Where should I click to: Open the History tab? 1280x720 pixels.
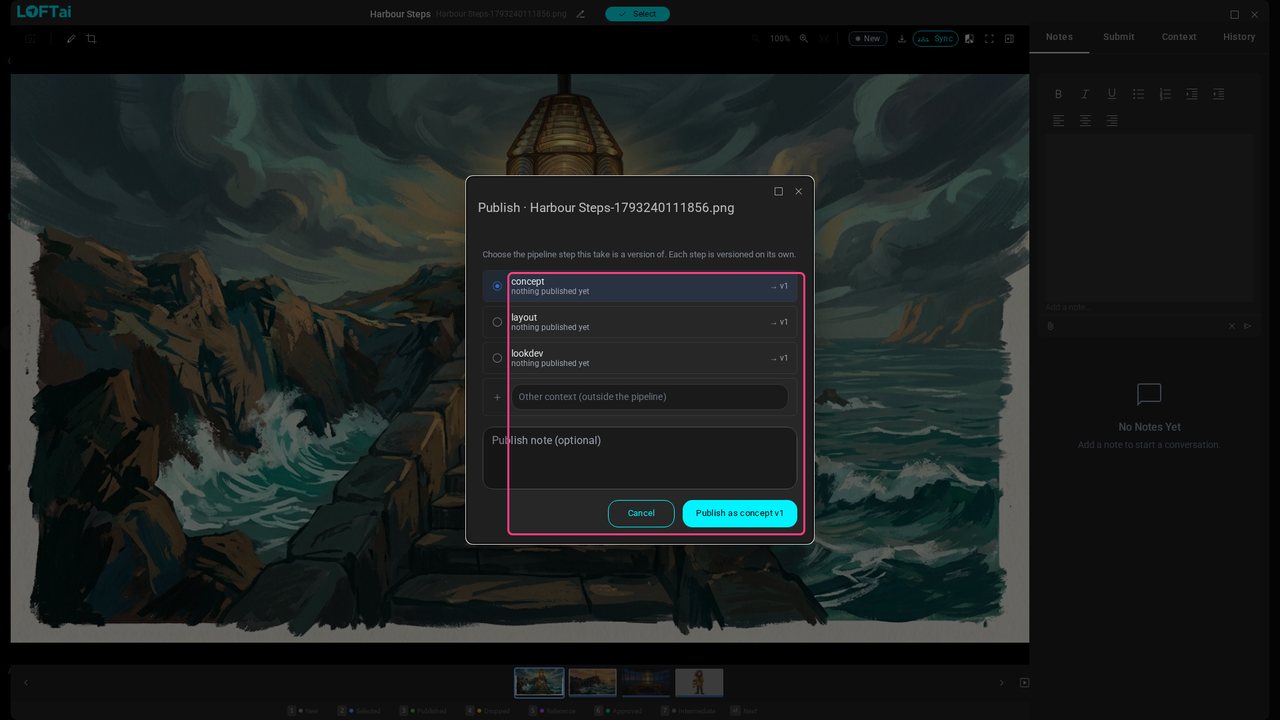pyautogui.click(x=1239, y=37)
